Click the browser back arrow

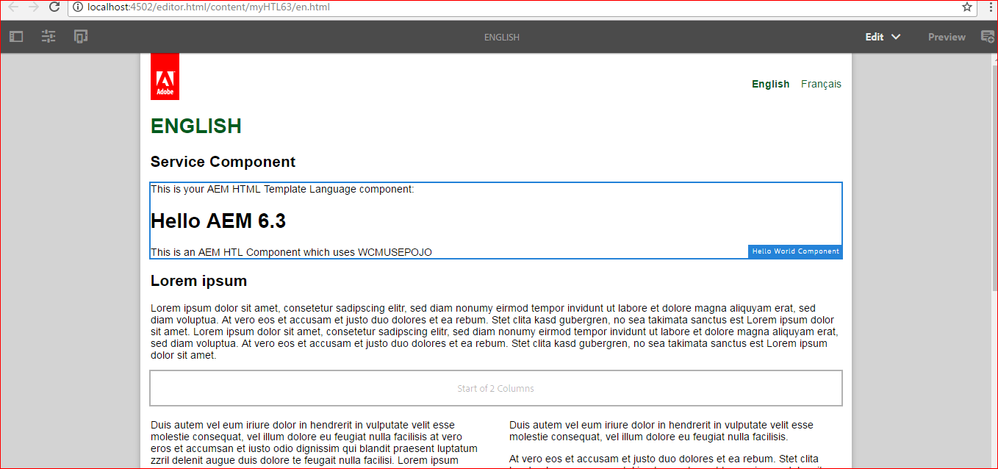pyautogui.click(x=13, y=7)
